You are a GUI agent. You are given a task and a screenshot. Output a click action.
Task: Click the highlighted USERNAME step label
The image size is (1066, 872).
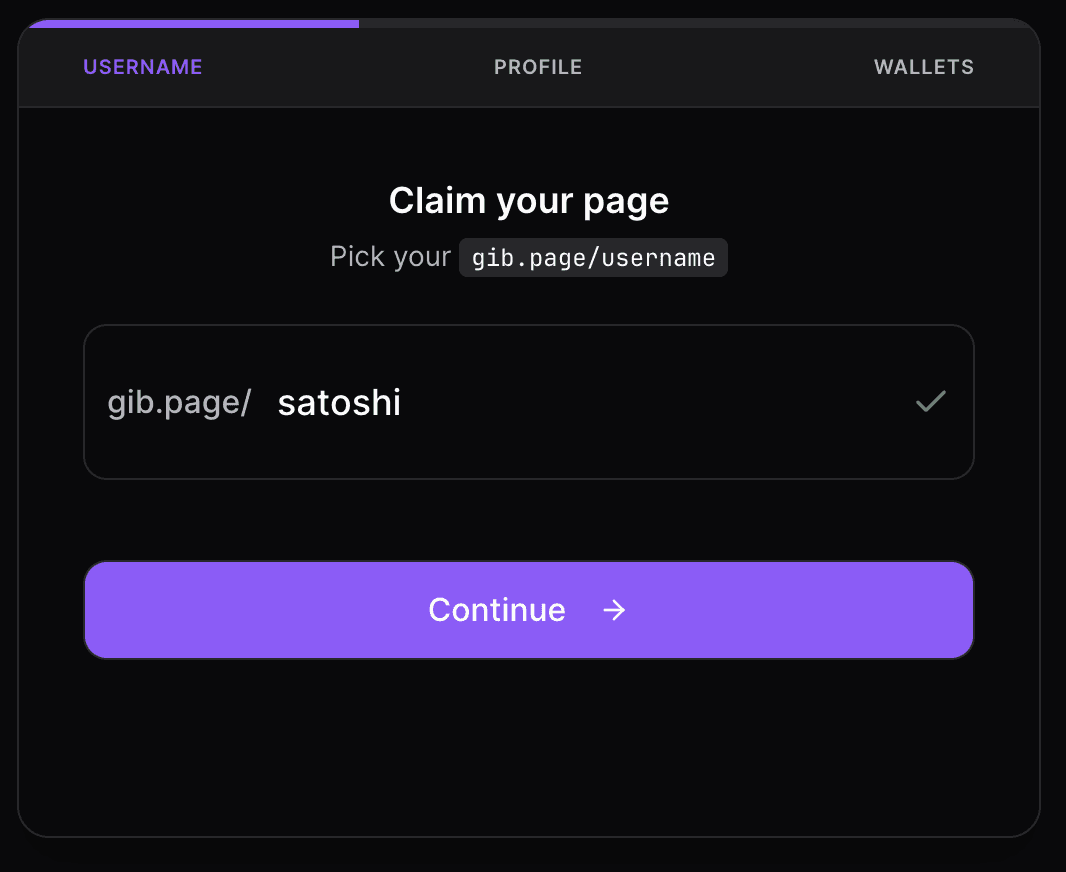(142, 67)
